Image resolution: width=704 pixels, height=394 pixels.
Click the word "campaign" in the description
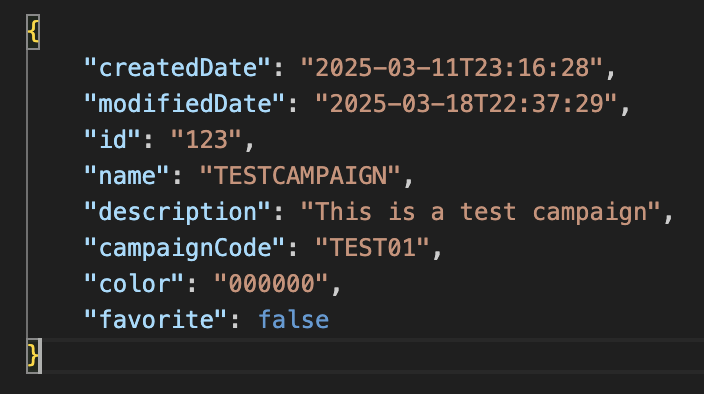pos(590,212)
